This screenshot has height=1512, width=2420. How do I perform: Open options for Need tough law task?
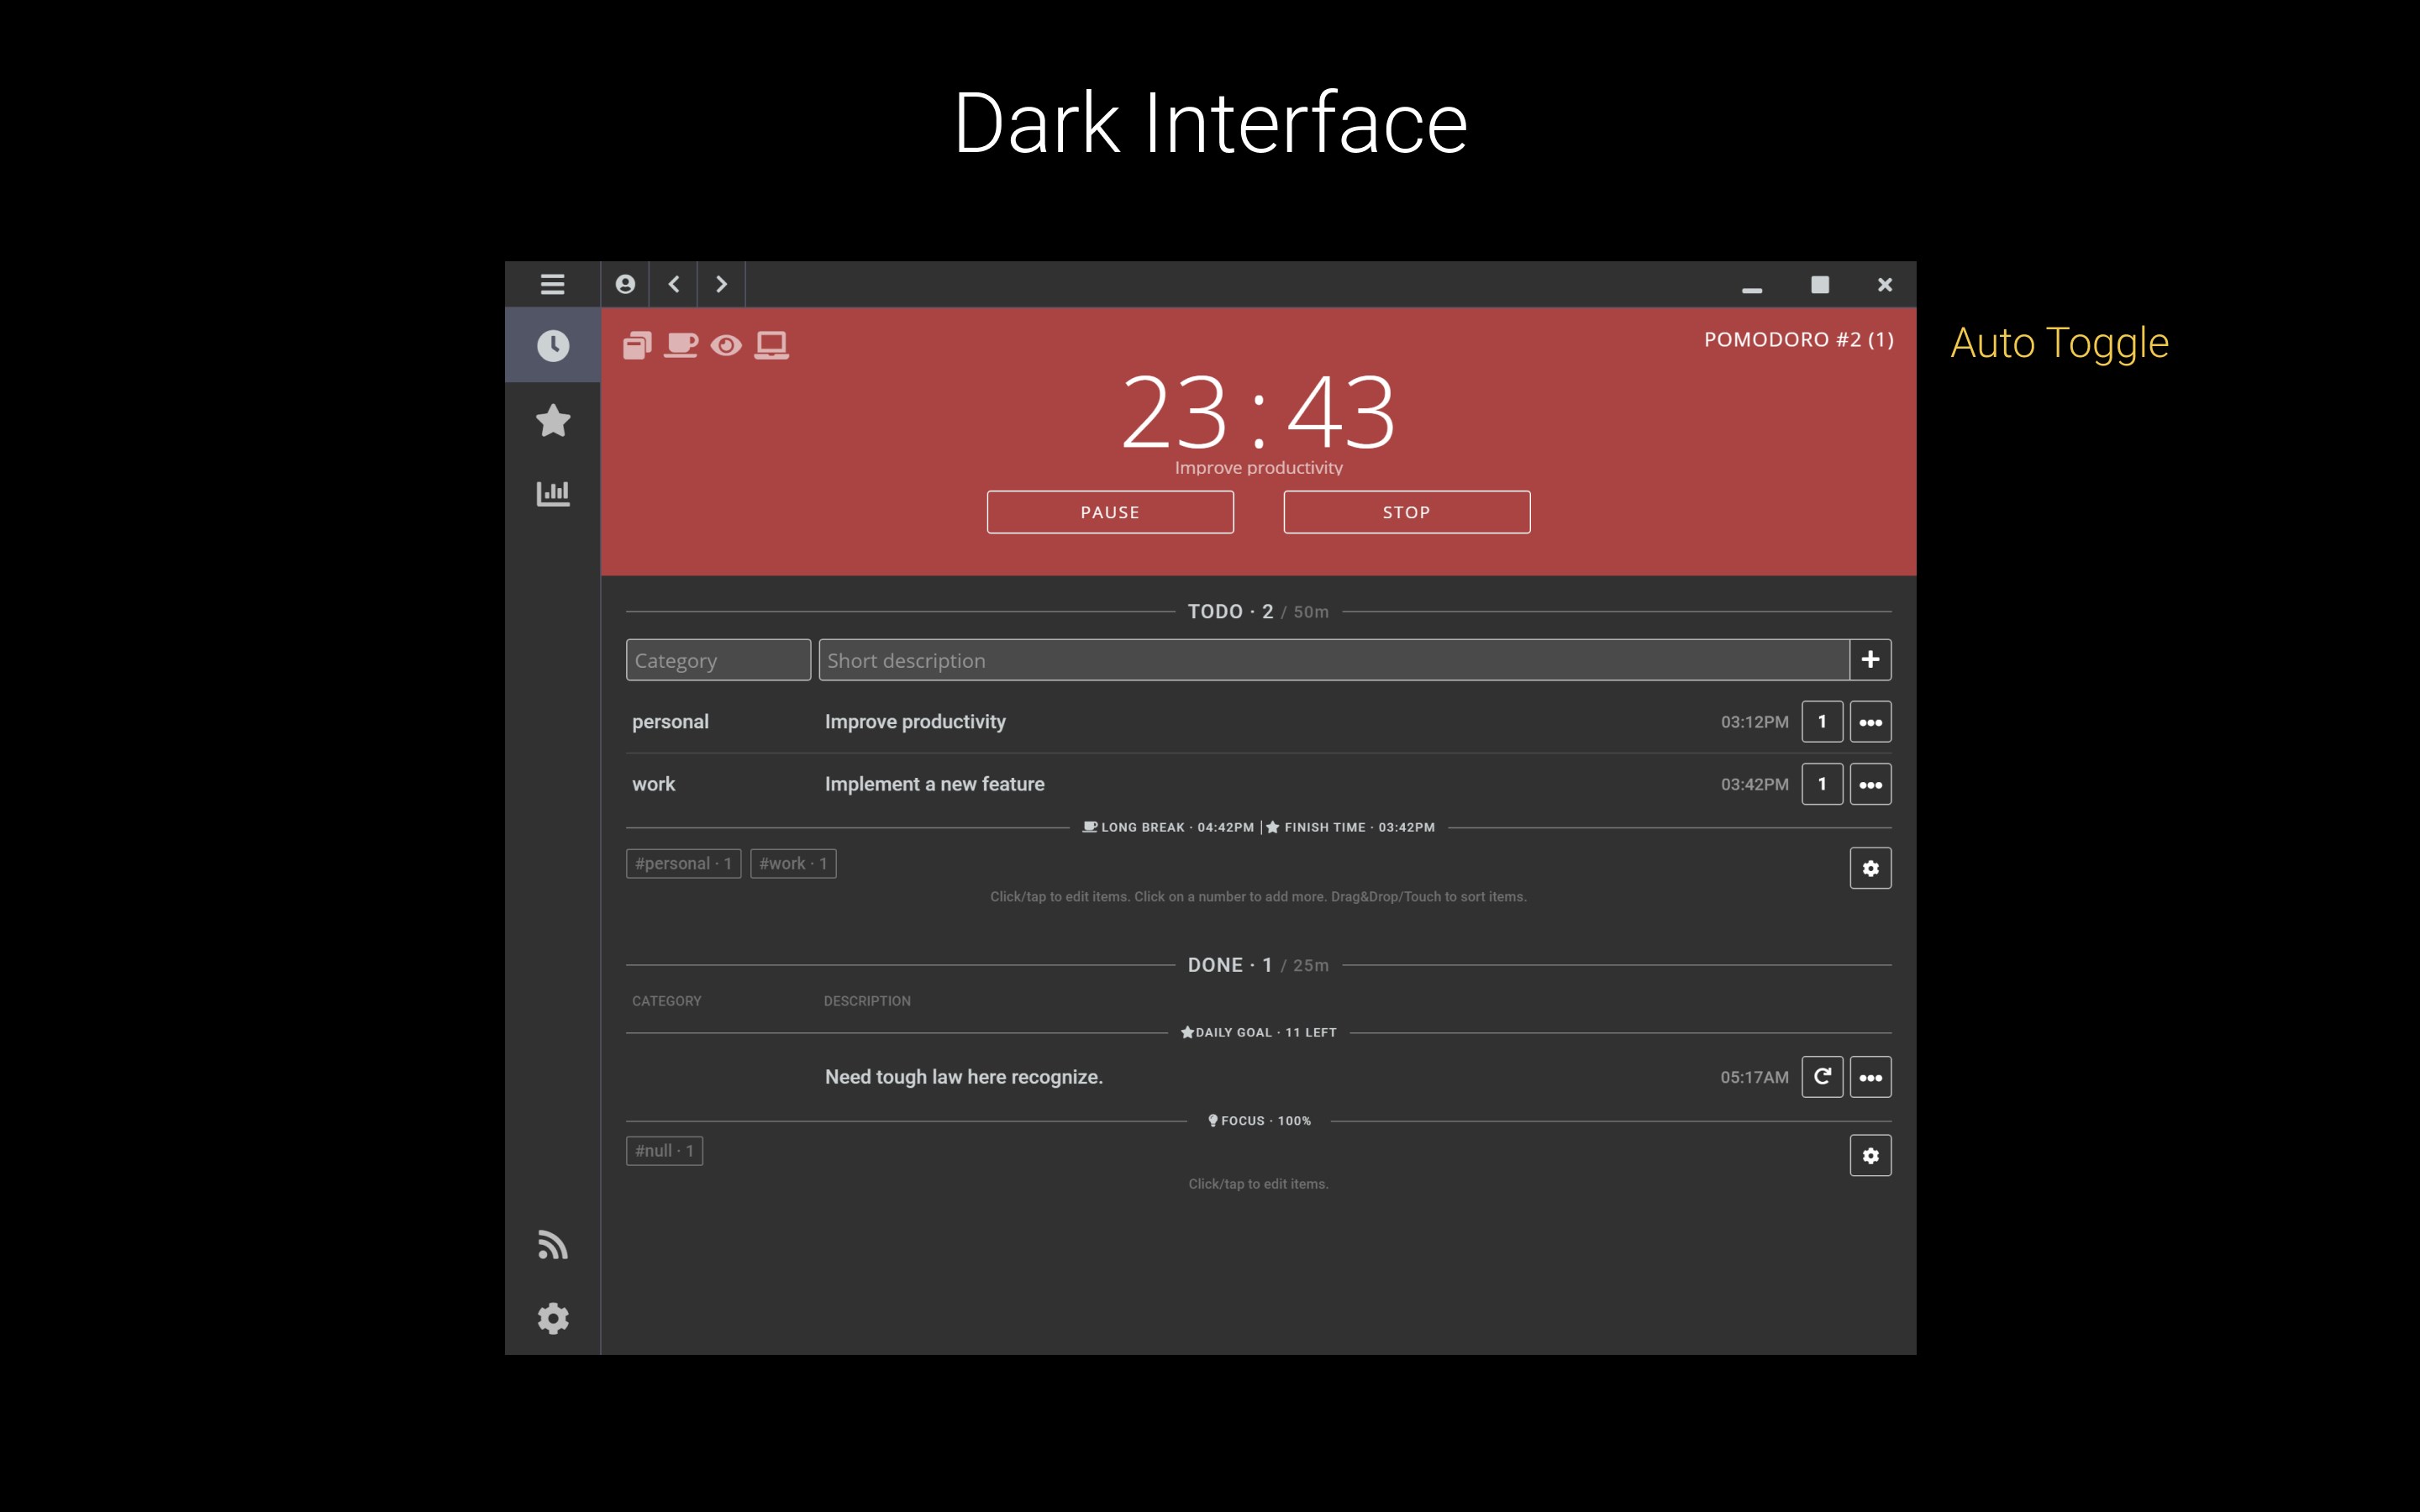[1870, 1077]
